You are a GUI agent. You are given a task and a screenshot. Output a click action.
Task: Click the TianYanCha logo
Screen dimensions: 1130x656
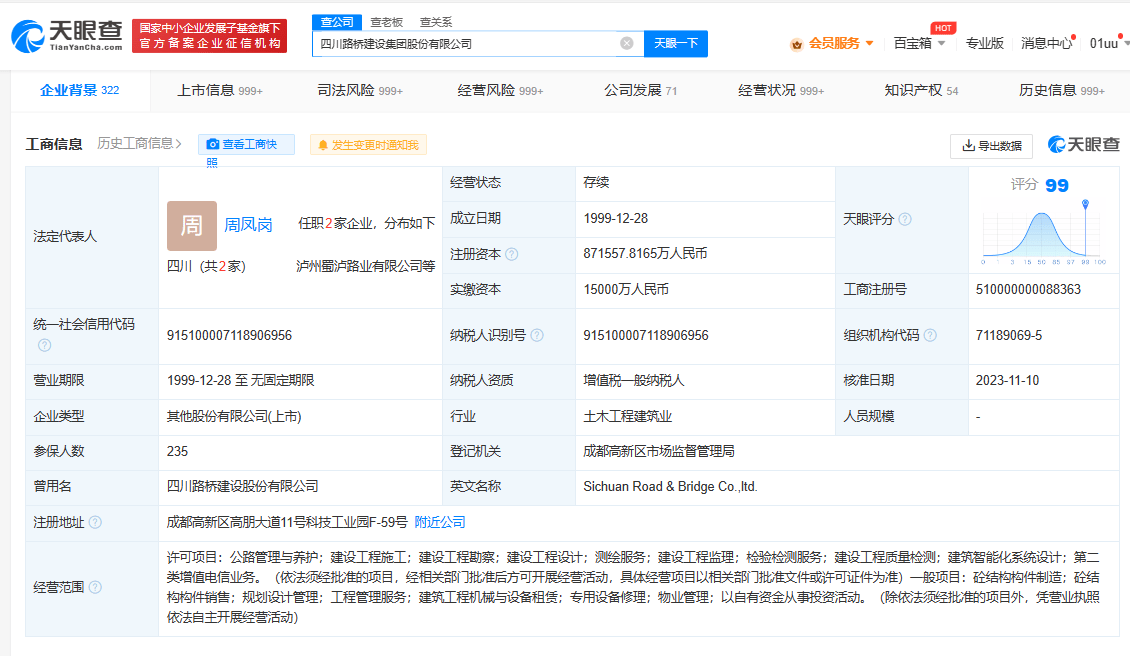[x=67, y=35]
